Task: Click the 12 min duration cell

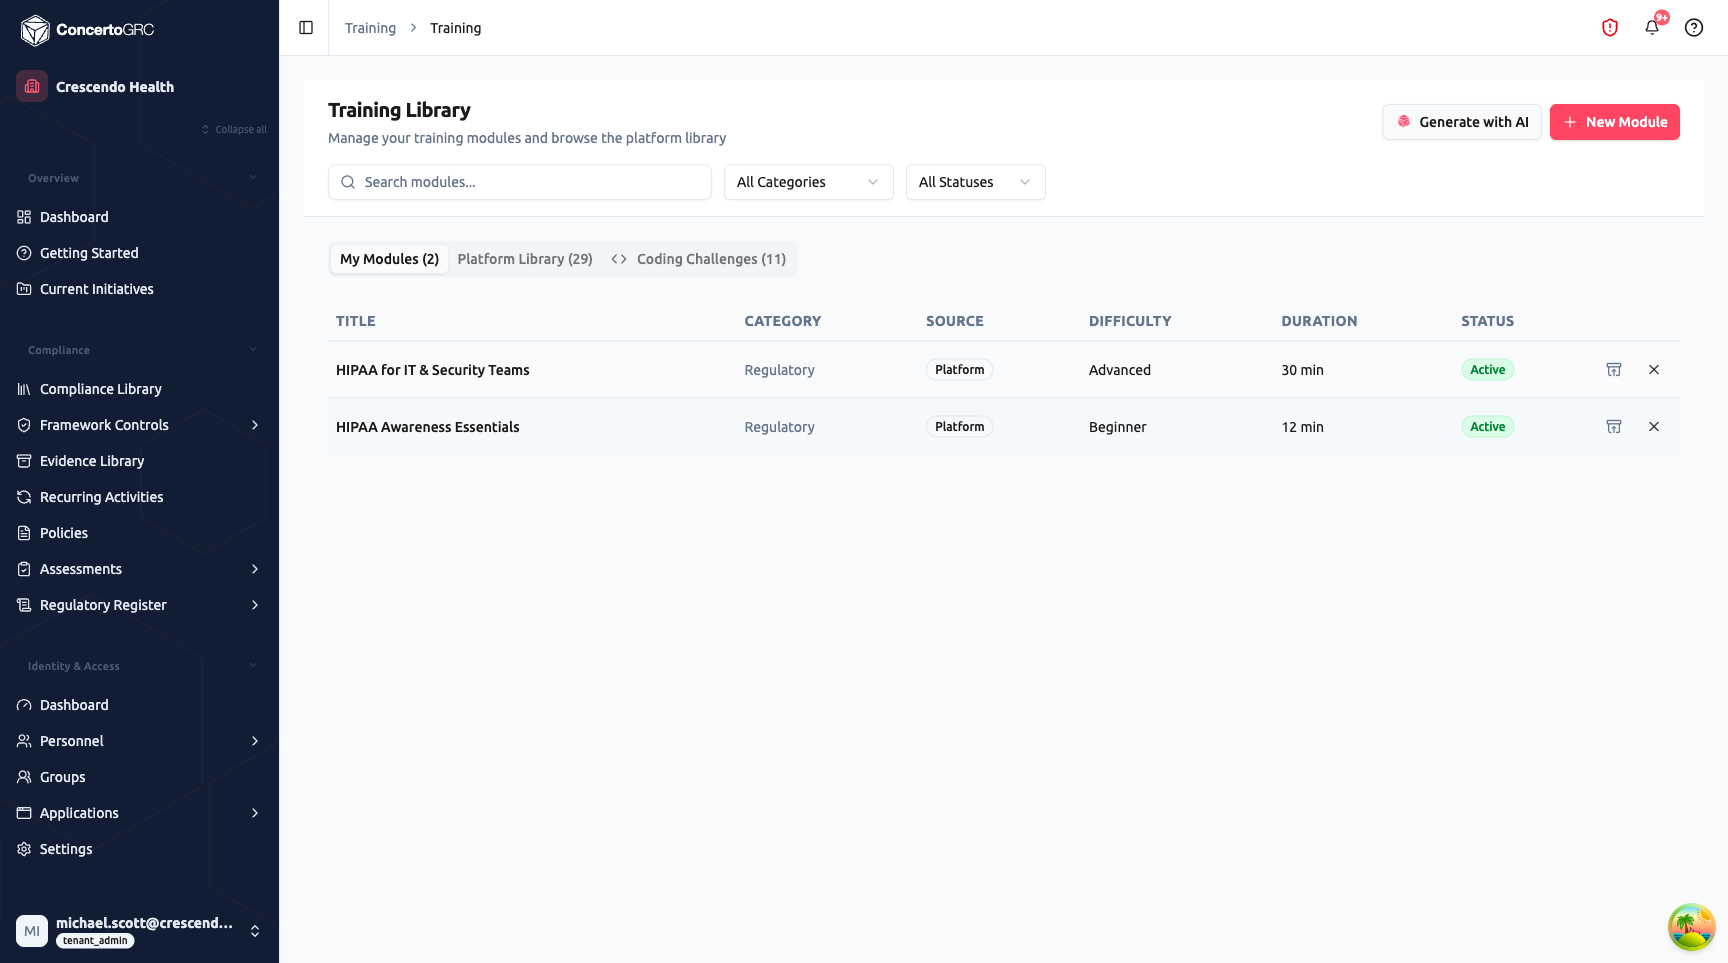Action: [x=1303, y=427]
